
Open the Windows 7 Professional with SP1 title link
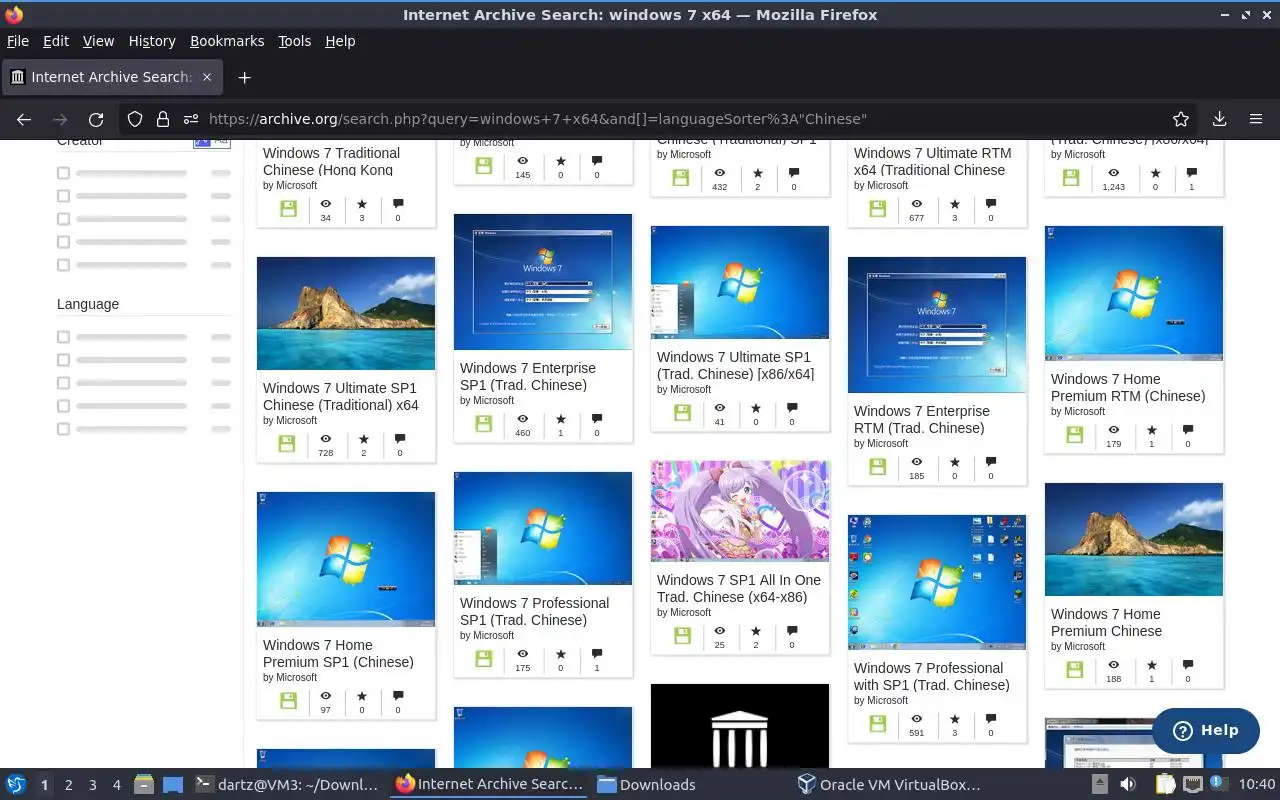932,677
